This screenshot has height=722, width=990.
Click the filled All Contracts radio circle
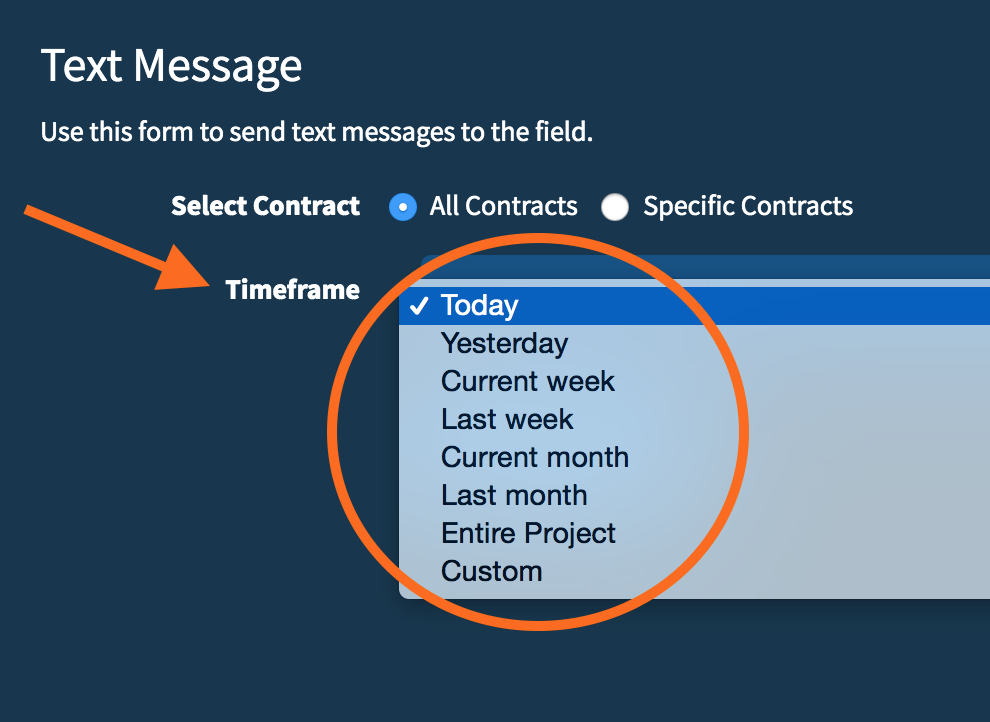point(402,207)
